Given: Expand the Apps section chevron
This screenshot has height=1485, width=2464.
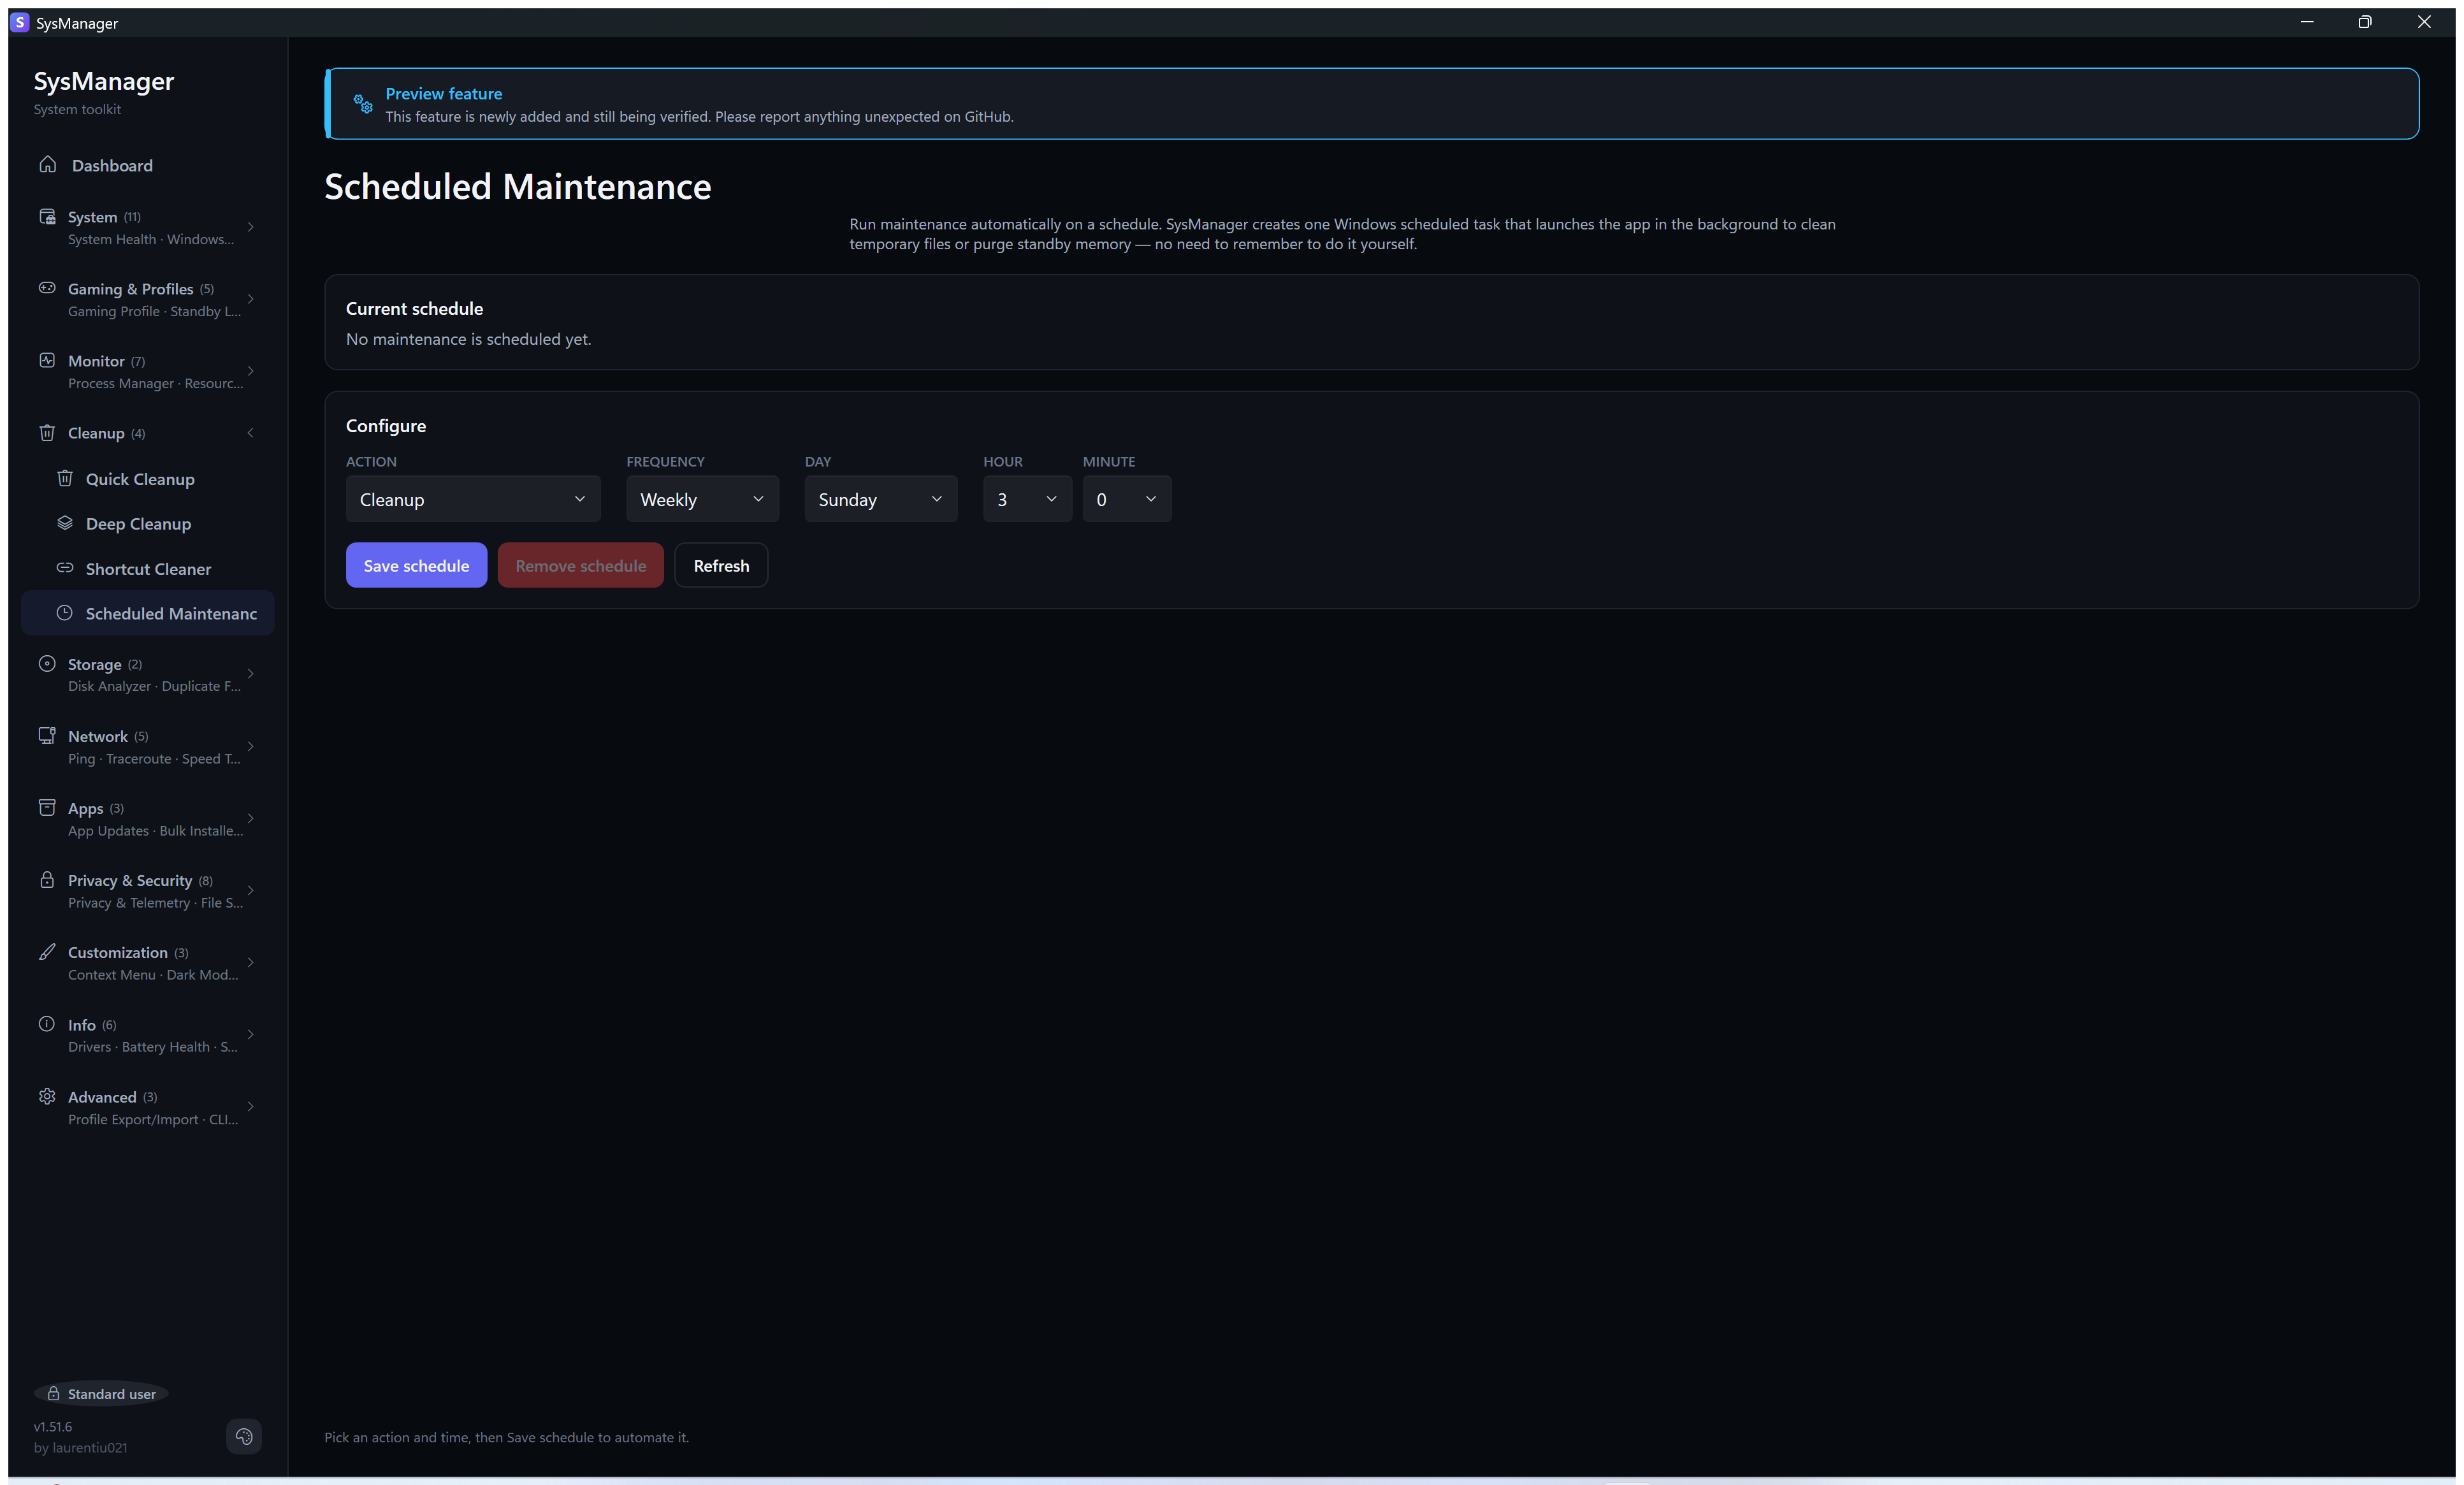Looking at the screenshot, I should [x=251, y=818].
